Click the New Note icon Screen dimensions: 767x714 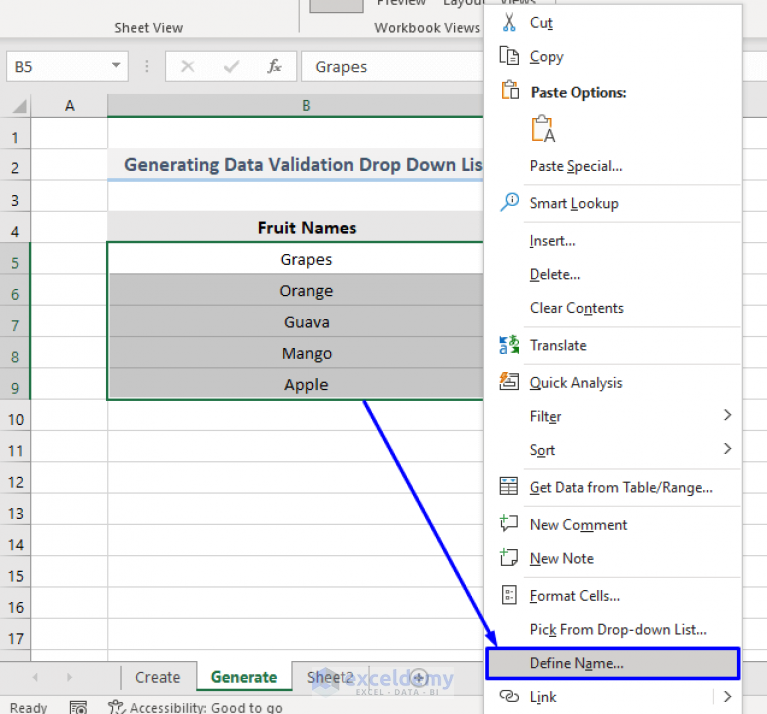pyautogui.click(x=509, y=557)
